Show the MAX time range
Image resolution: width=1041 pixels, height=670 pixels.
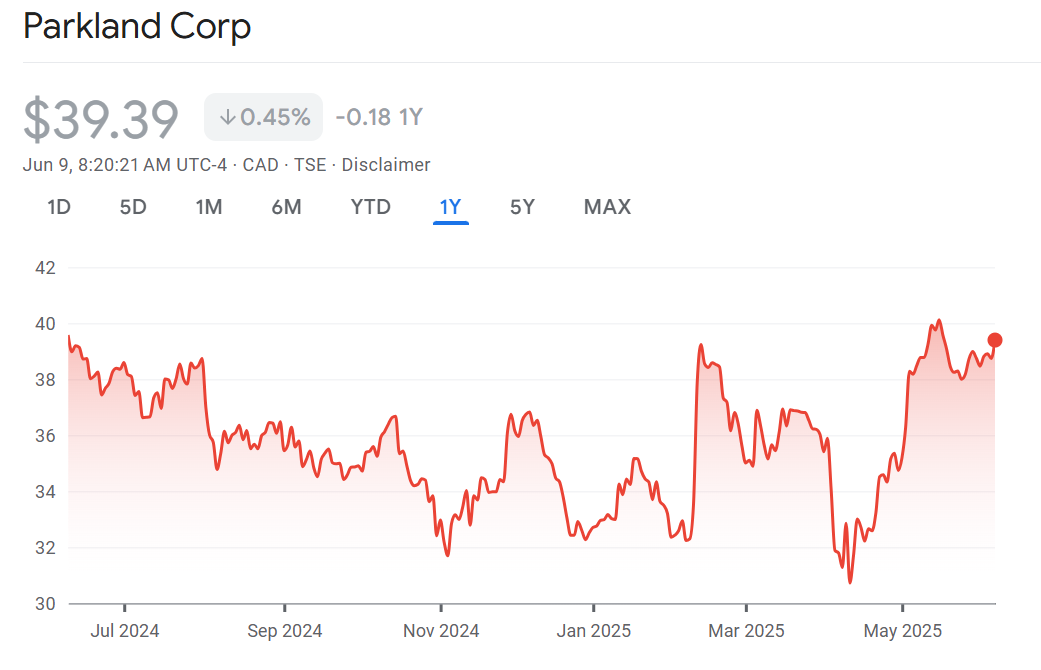[607, 207]
